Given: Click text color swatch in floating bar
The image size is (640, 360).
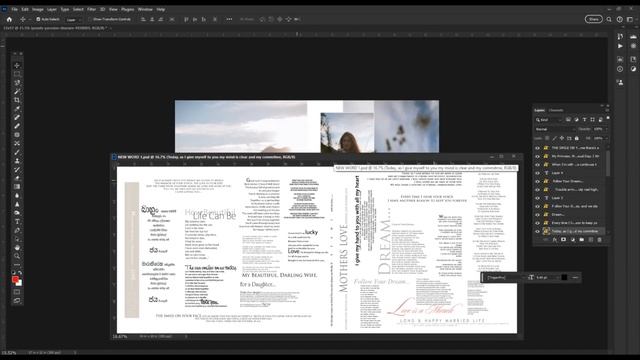Looking at the screenshot, I should tap(564, 278).
